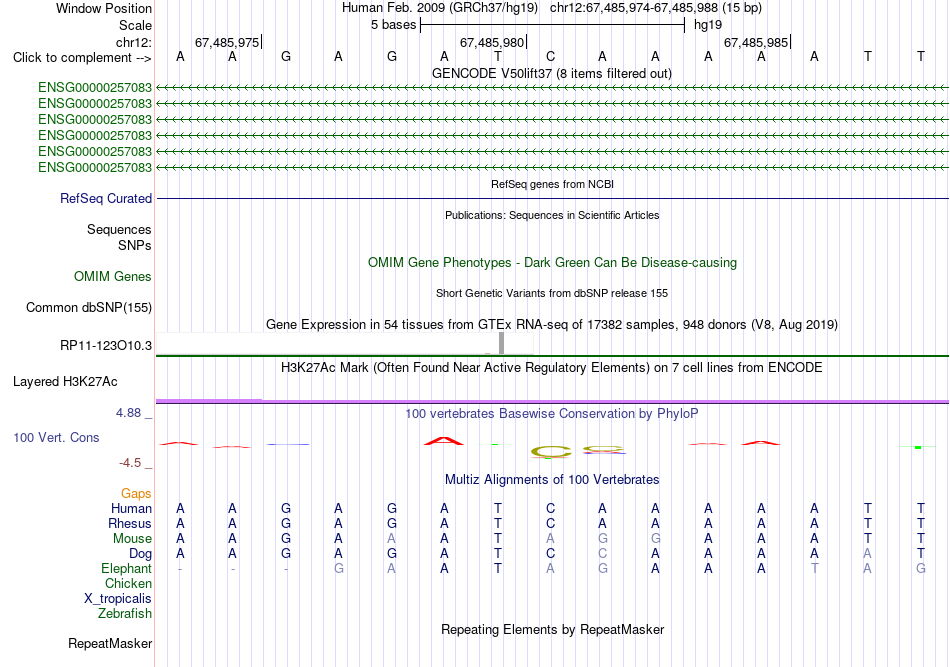The height and width of the screenshot is (667, 950).
Task: Click the 'SNPs' subtrack label
Action: (135, 245)
